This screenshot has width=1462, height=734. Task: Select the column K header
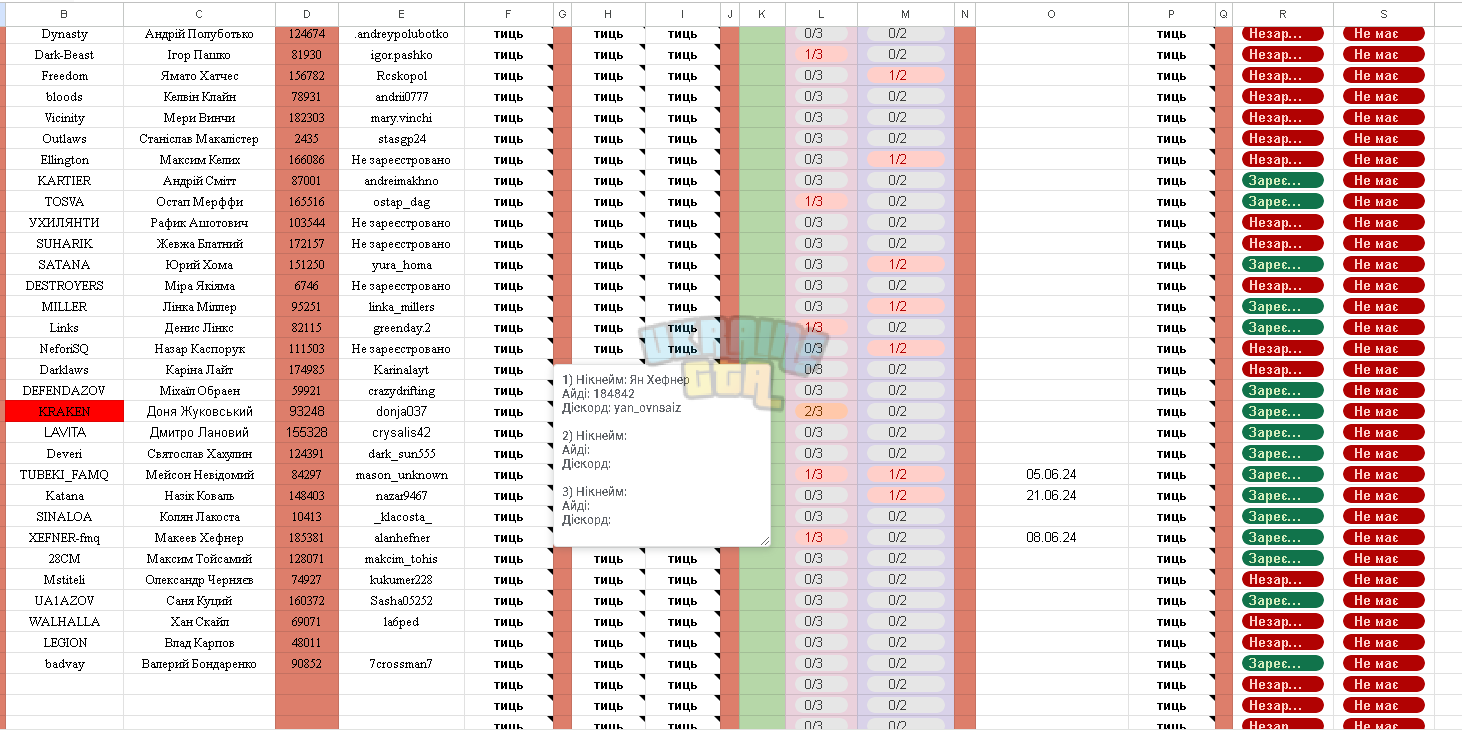coord(762,14)
